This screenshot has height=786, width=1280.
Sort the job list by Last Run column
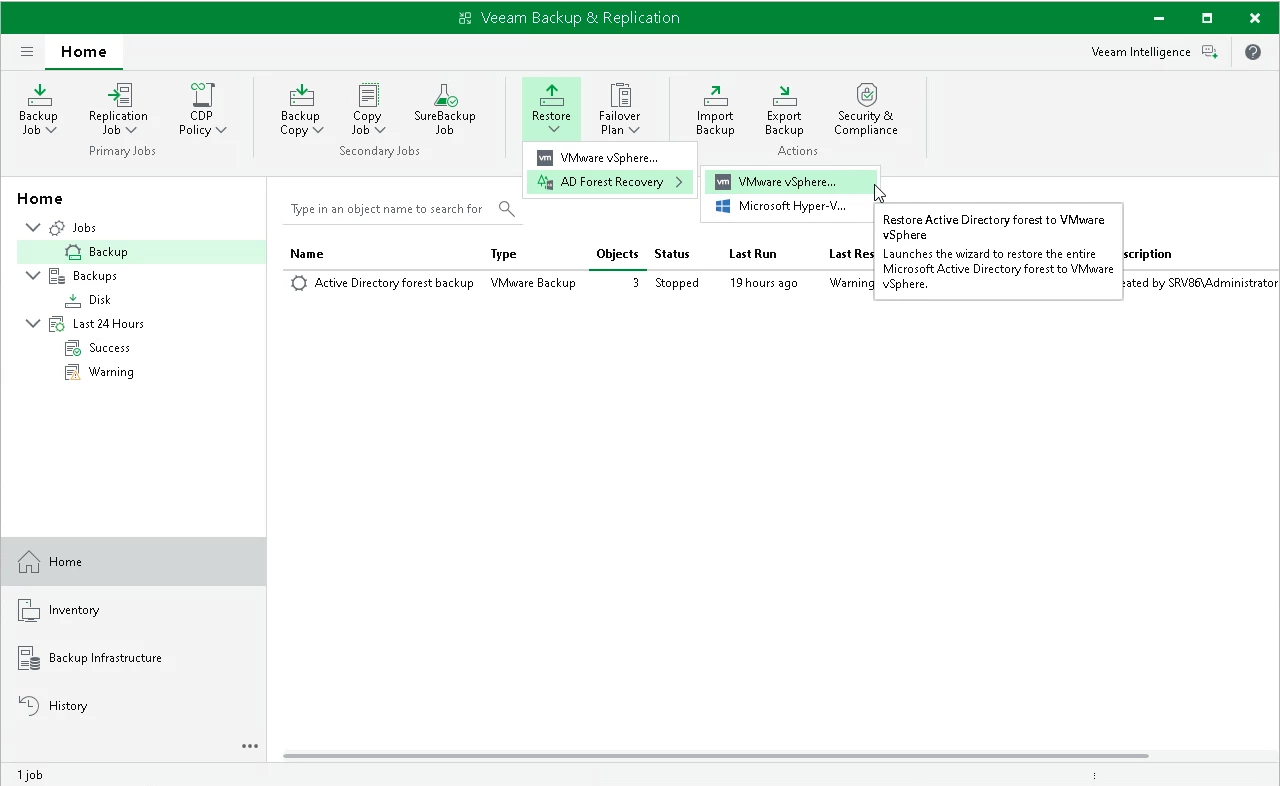tap(753, 254)
